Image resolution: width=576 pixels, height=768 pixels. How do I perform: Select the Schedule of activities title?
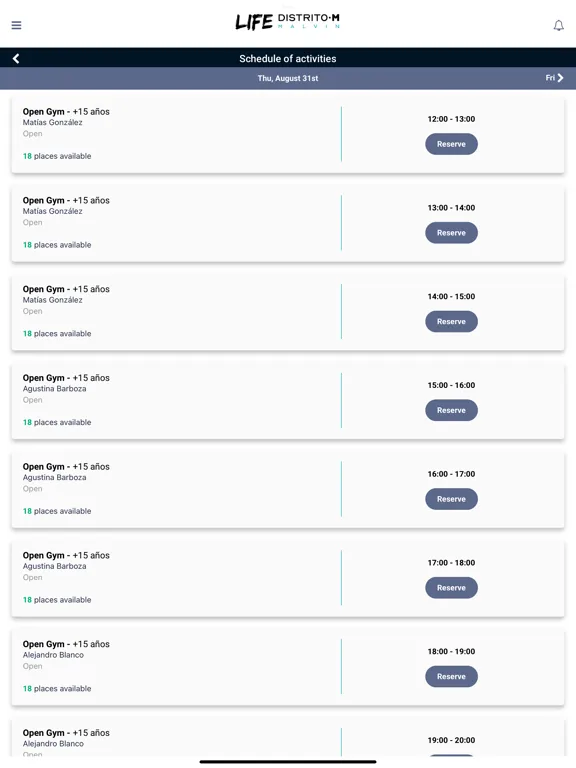288,59
